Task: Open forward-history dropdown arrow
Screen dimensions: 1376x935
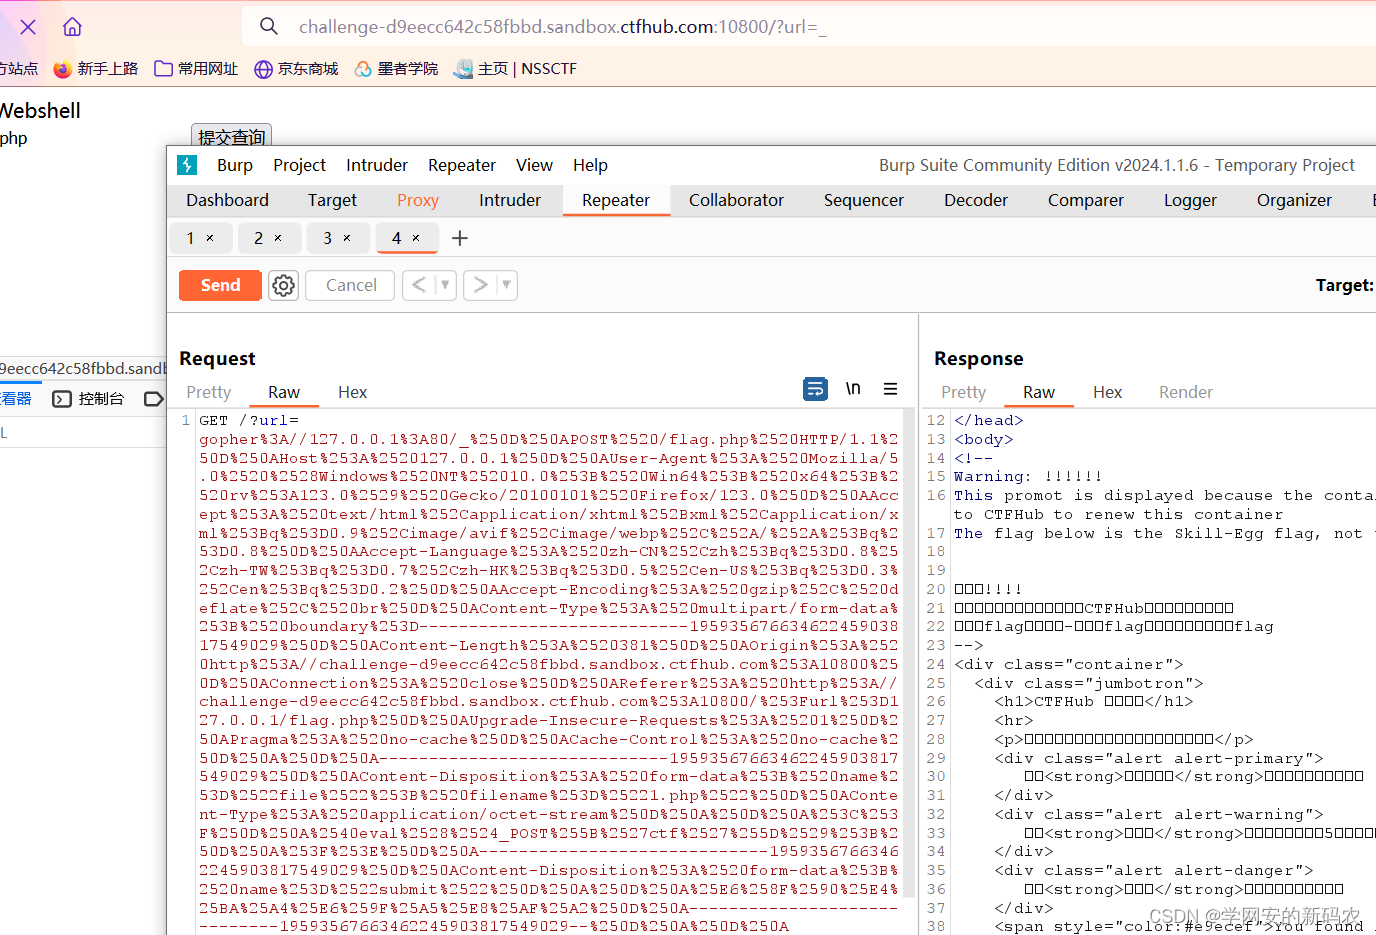Action: (x=506, y=285)
